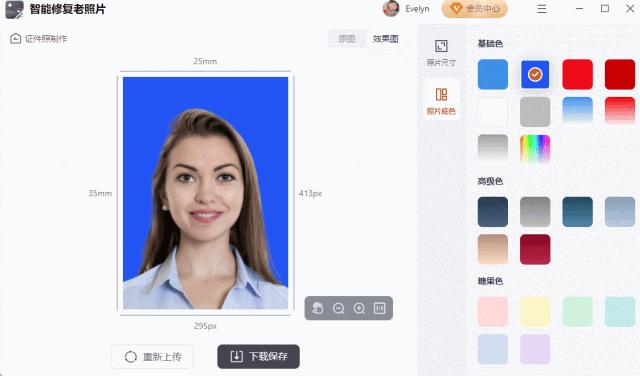
Task: Click the 下载保存 download save button
Action: pyautogui.click(x=258, y=356)
